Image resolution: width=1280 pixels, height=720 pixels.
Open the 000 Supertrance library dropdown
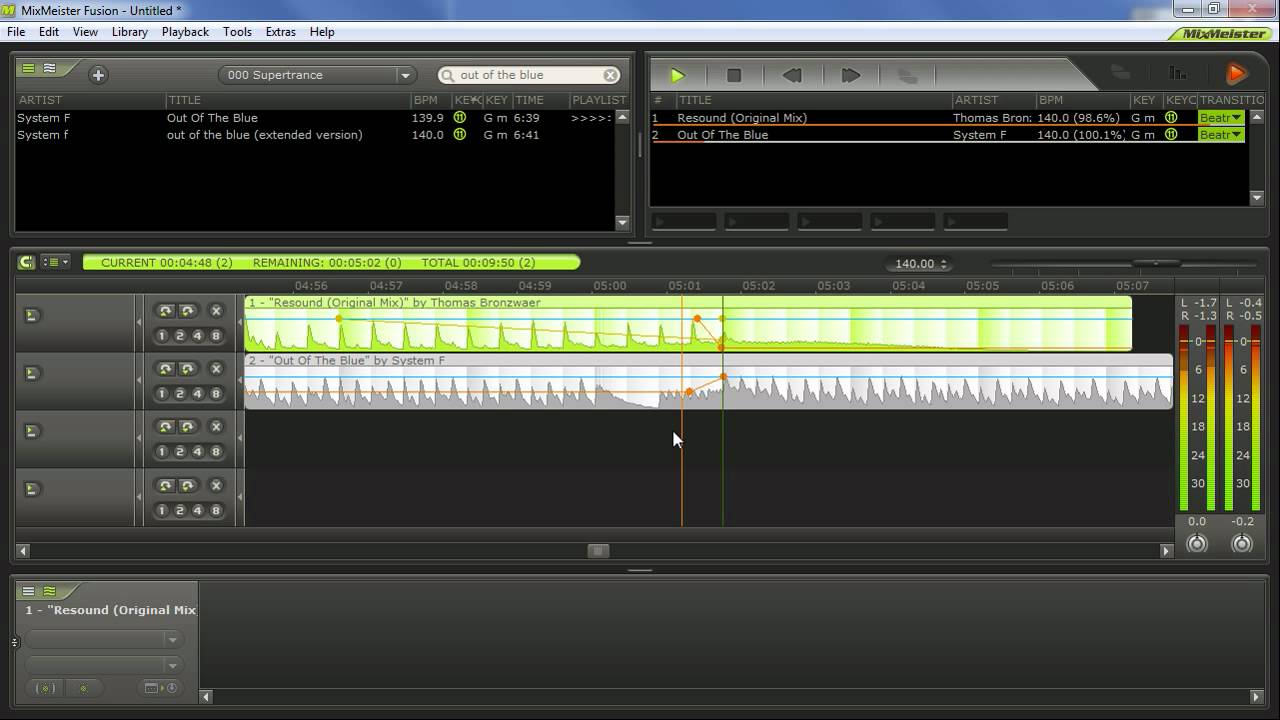point(316,75)
